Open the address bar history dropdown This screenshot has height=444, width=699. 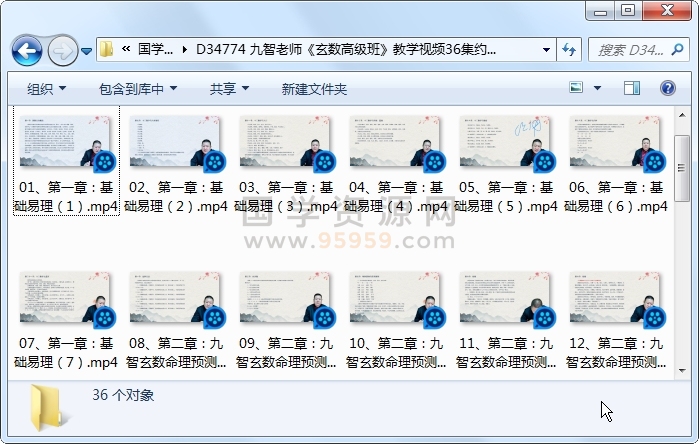click(546, 49)
